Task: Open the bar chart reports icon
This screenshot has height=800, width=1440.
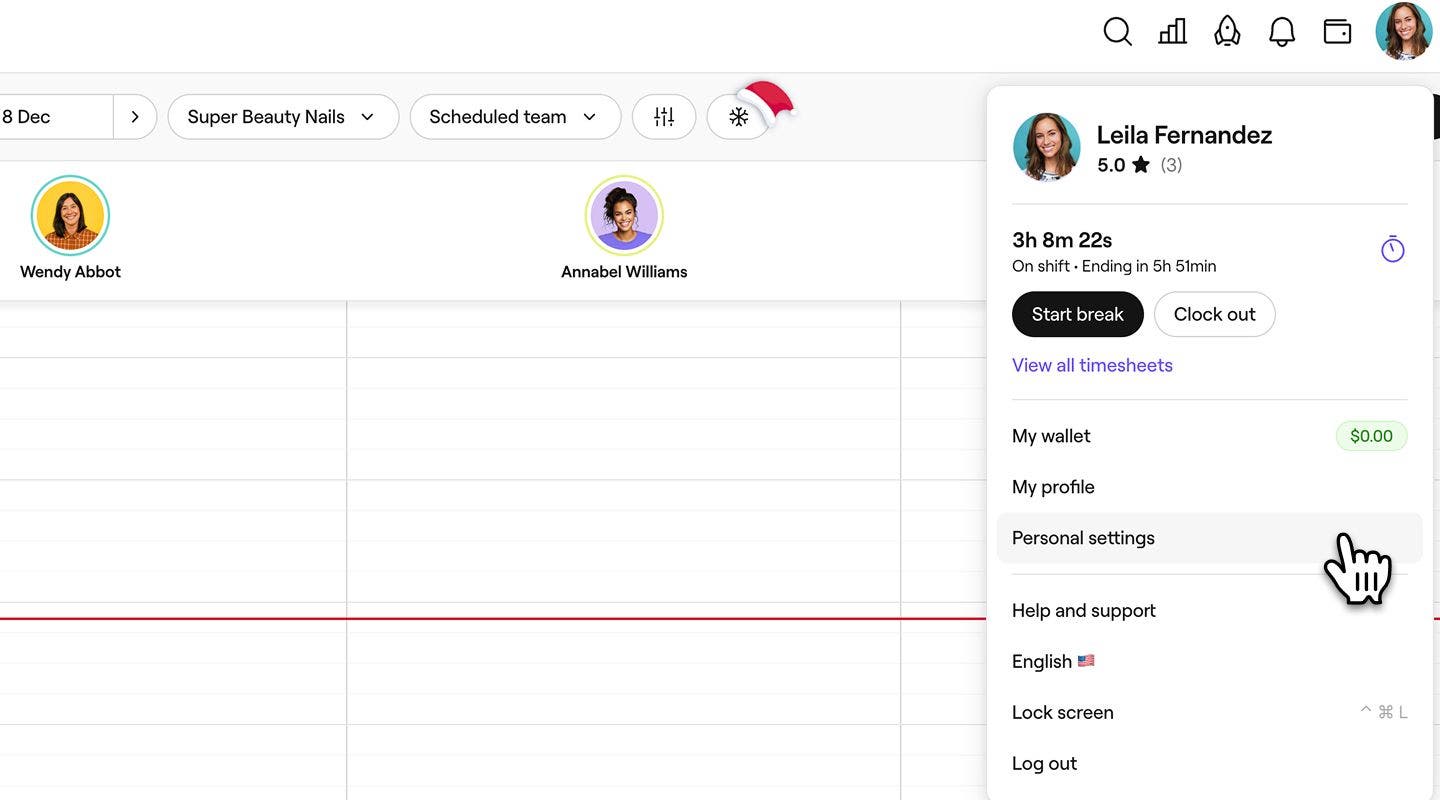Action: pyautogui.click(x=1172, y=32)
